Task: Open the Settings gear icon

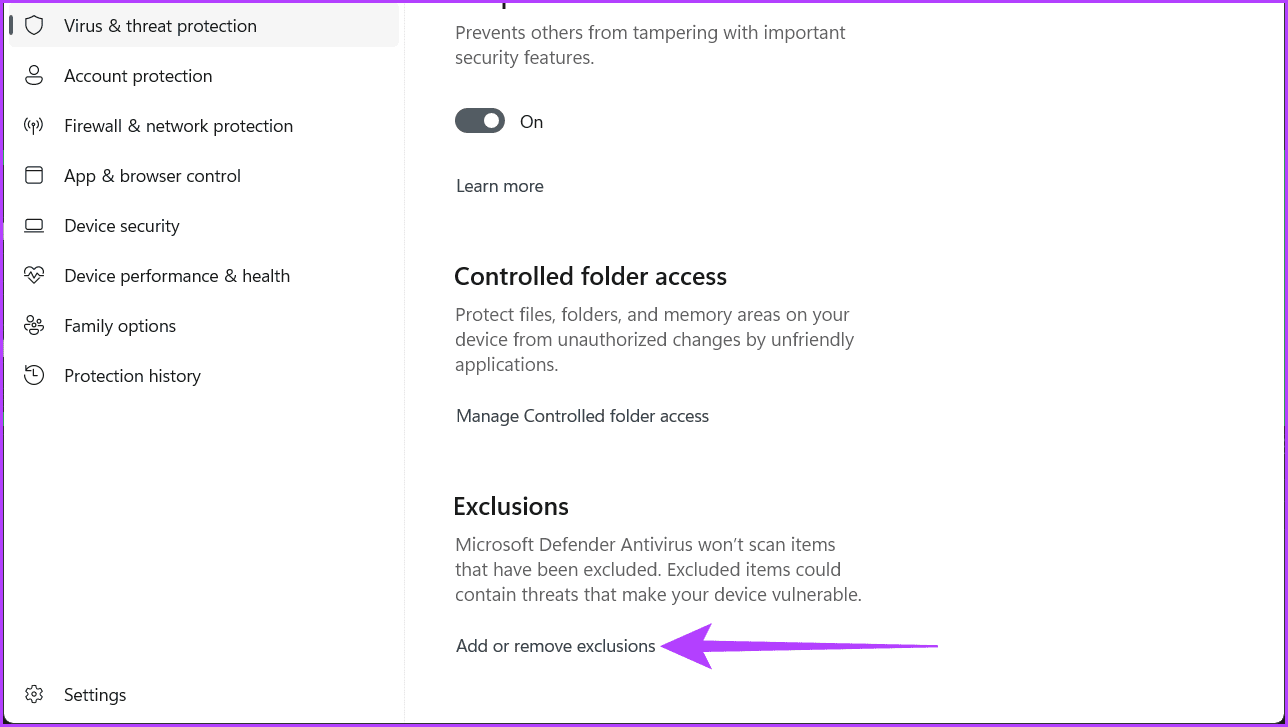Action: point(34,694)
